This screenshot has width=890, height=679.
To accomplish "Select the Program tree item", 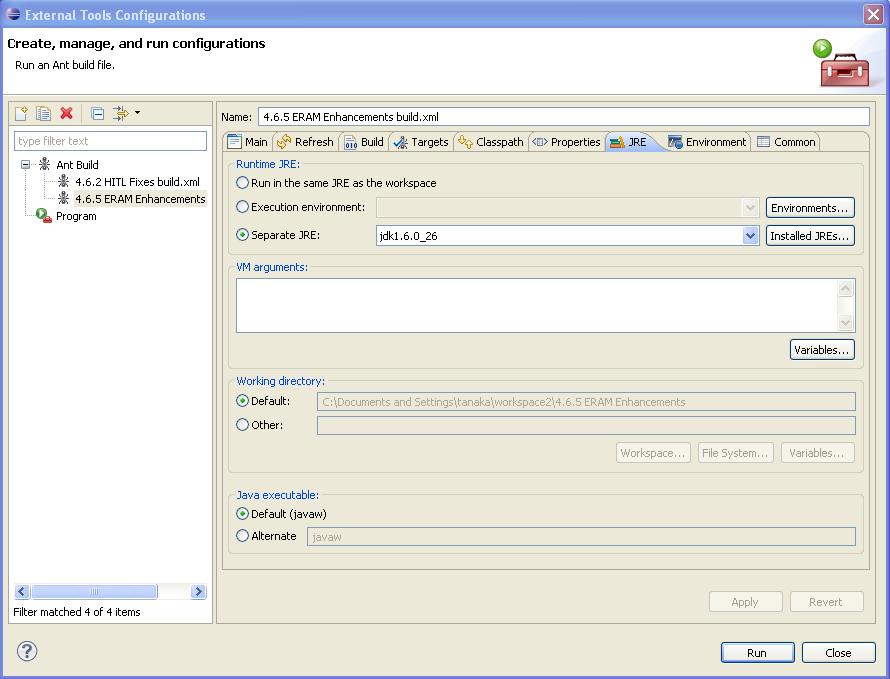I will click(x=76, y=216).
